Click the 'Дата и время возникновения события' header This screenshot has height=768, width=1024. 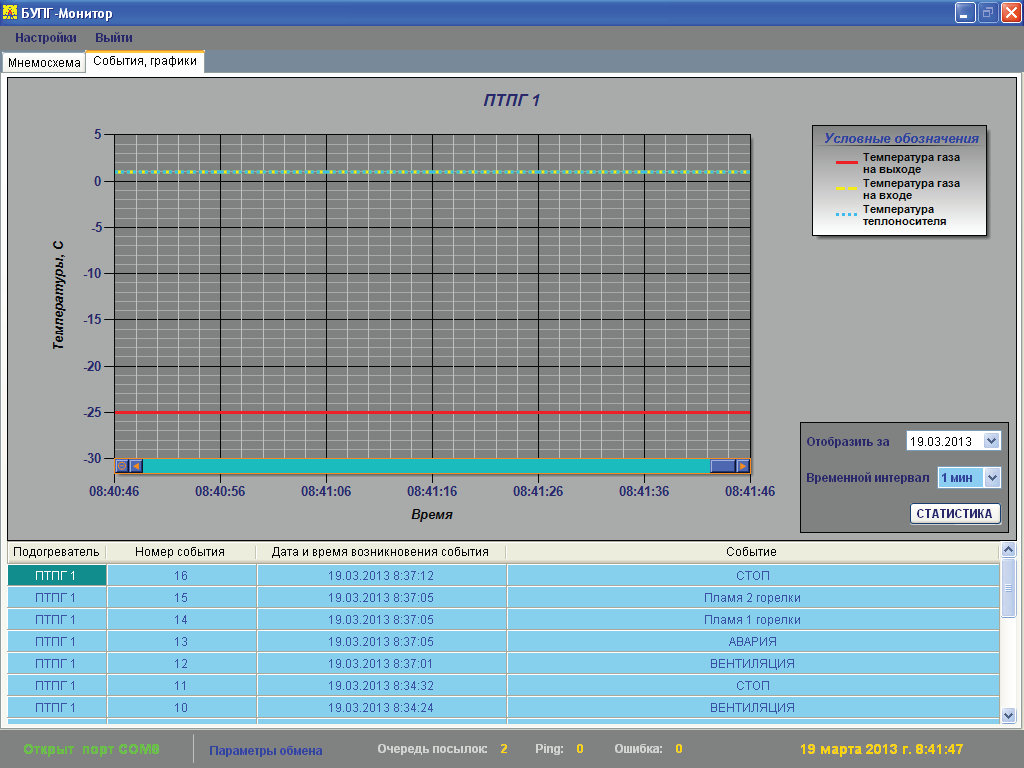tap(381, 552)
